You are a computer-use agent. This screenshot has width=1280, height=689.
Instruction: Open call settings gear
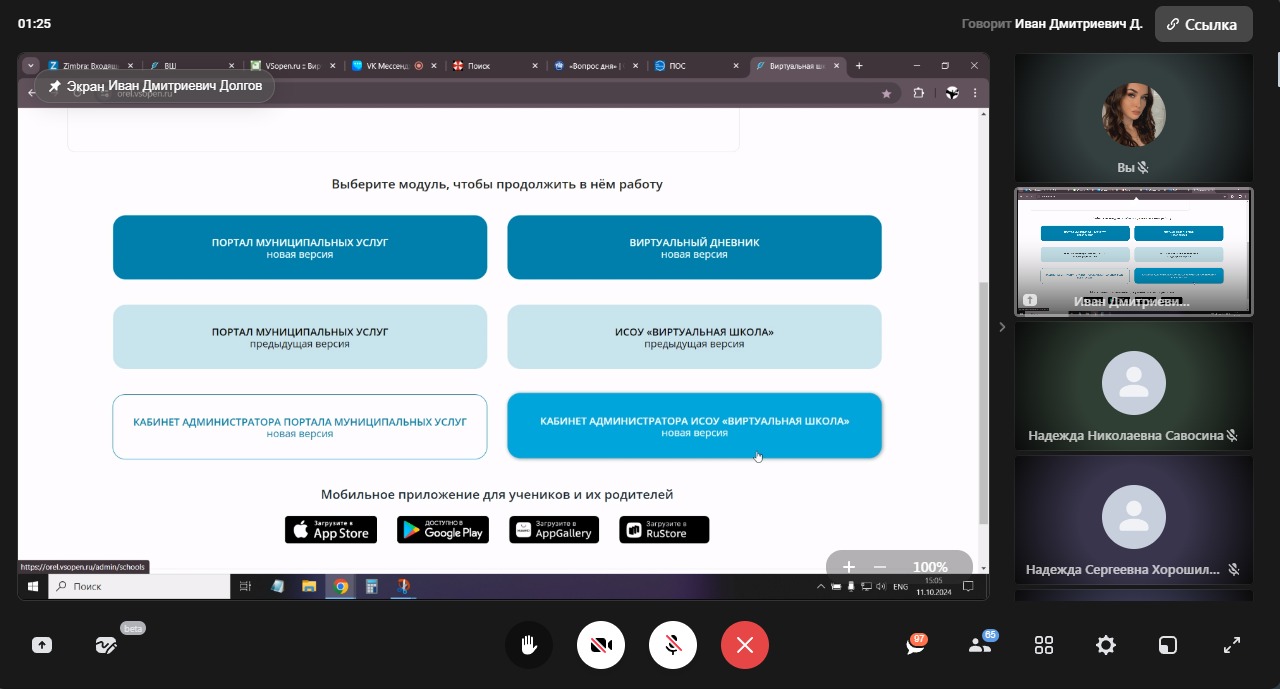[x=1106, y=645]
